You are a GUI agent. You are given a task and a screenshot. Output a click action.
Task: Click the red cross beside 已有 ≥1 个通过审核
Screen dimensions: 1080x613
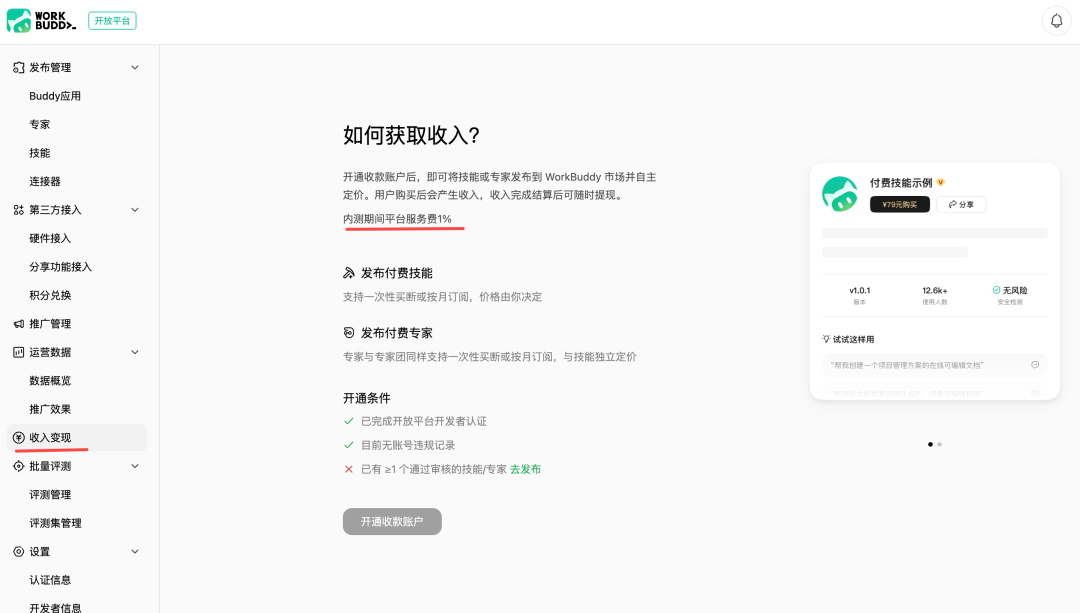pyautogui.click(x=349, y=469)
